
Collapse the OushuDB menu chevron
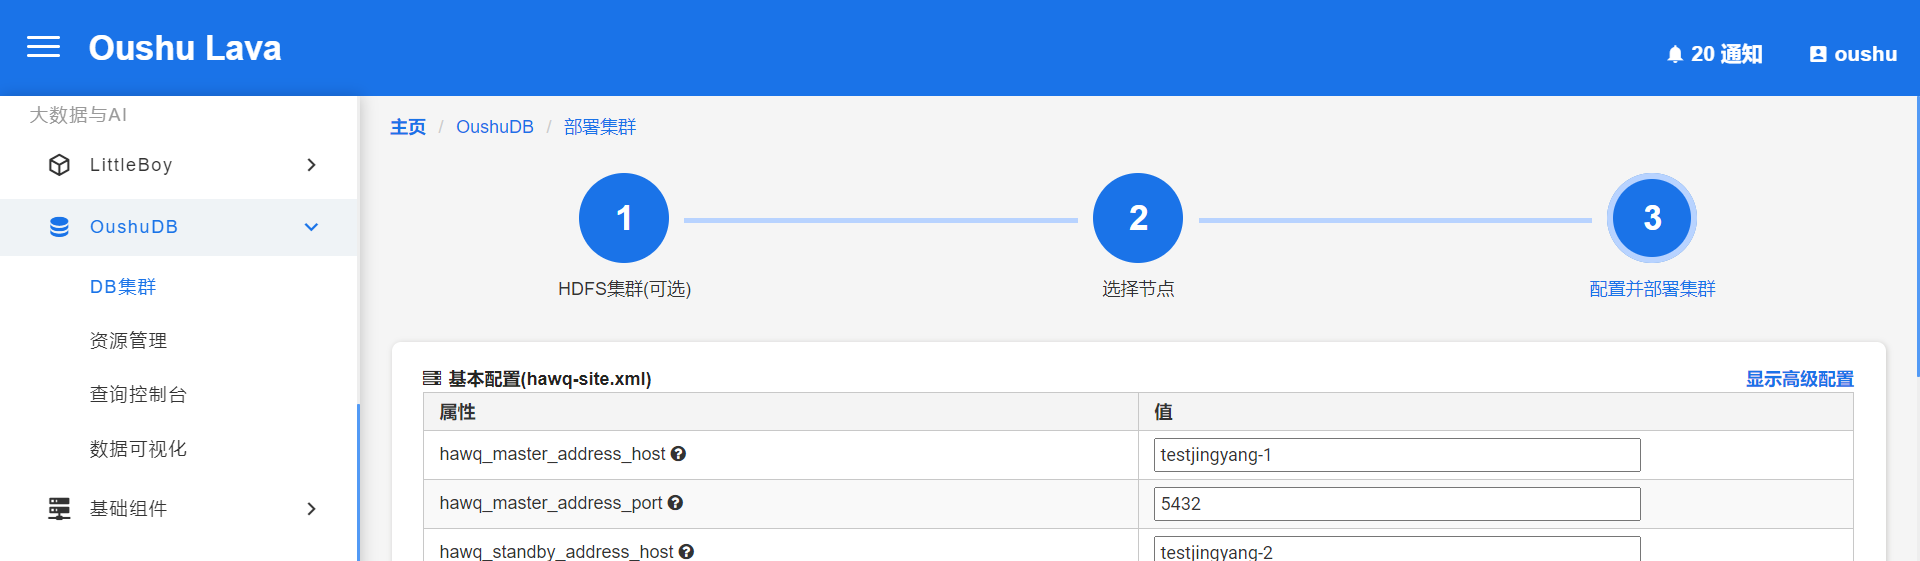pos(311,227)
